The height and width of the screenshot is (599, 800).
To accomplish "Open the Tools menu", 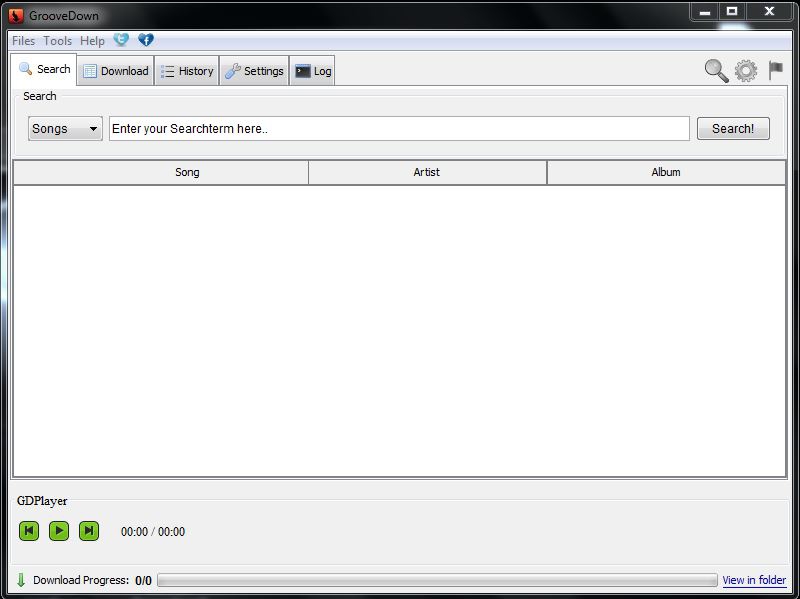I will coord(57,40).
